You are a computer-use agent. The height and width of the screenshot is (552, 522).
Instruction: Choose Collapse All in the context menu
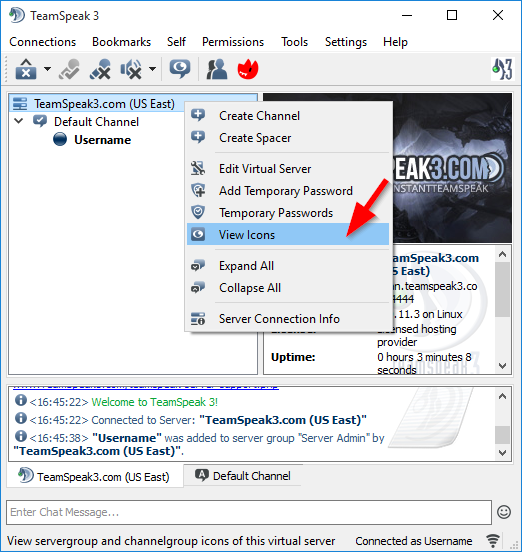pos(288,288)
